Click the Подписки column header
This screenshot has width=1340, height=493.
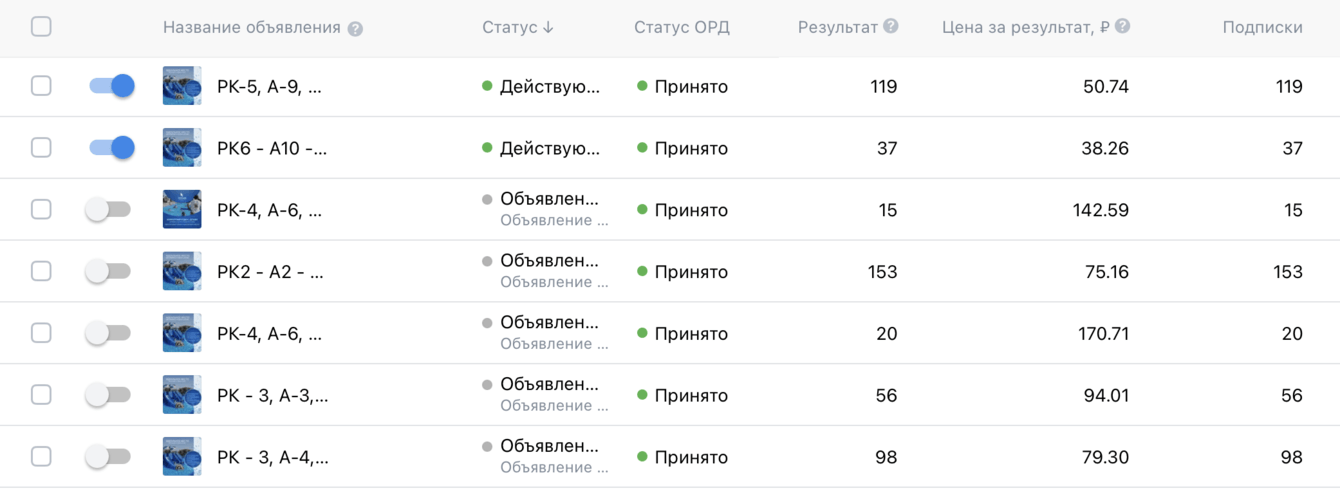click(1262, 28)
